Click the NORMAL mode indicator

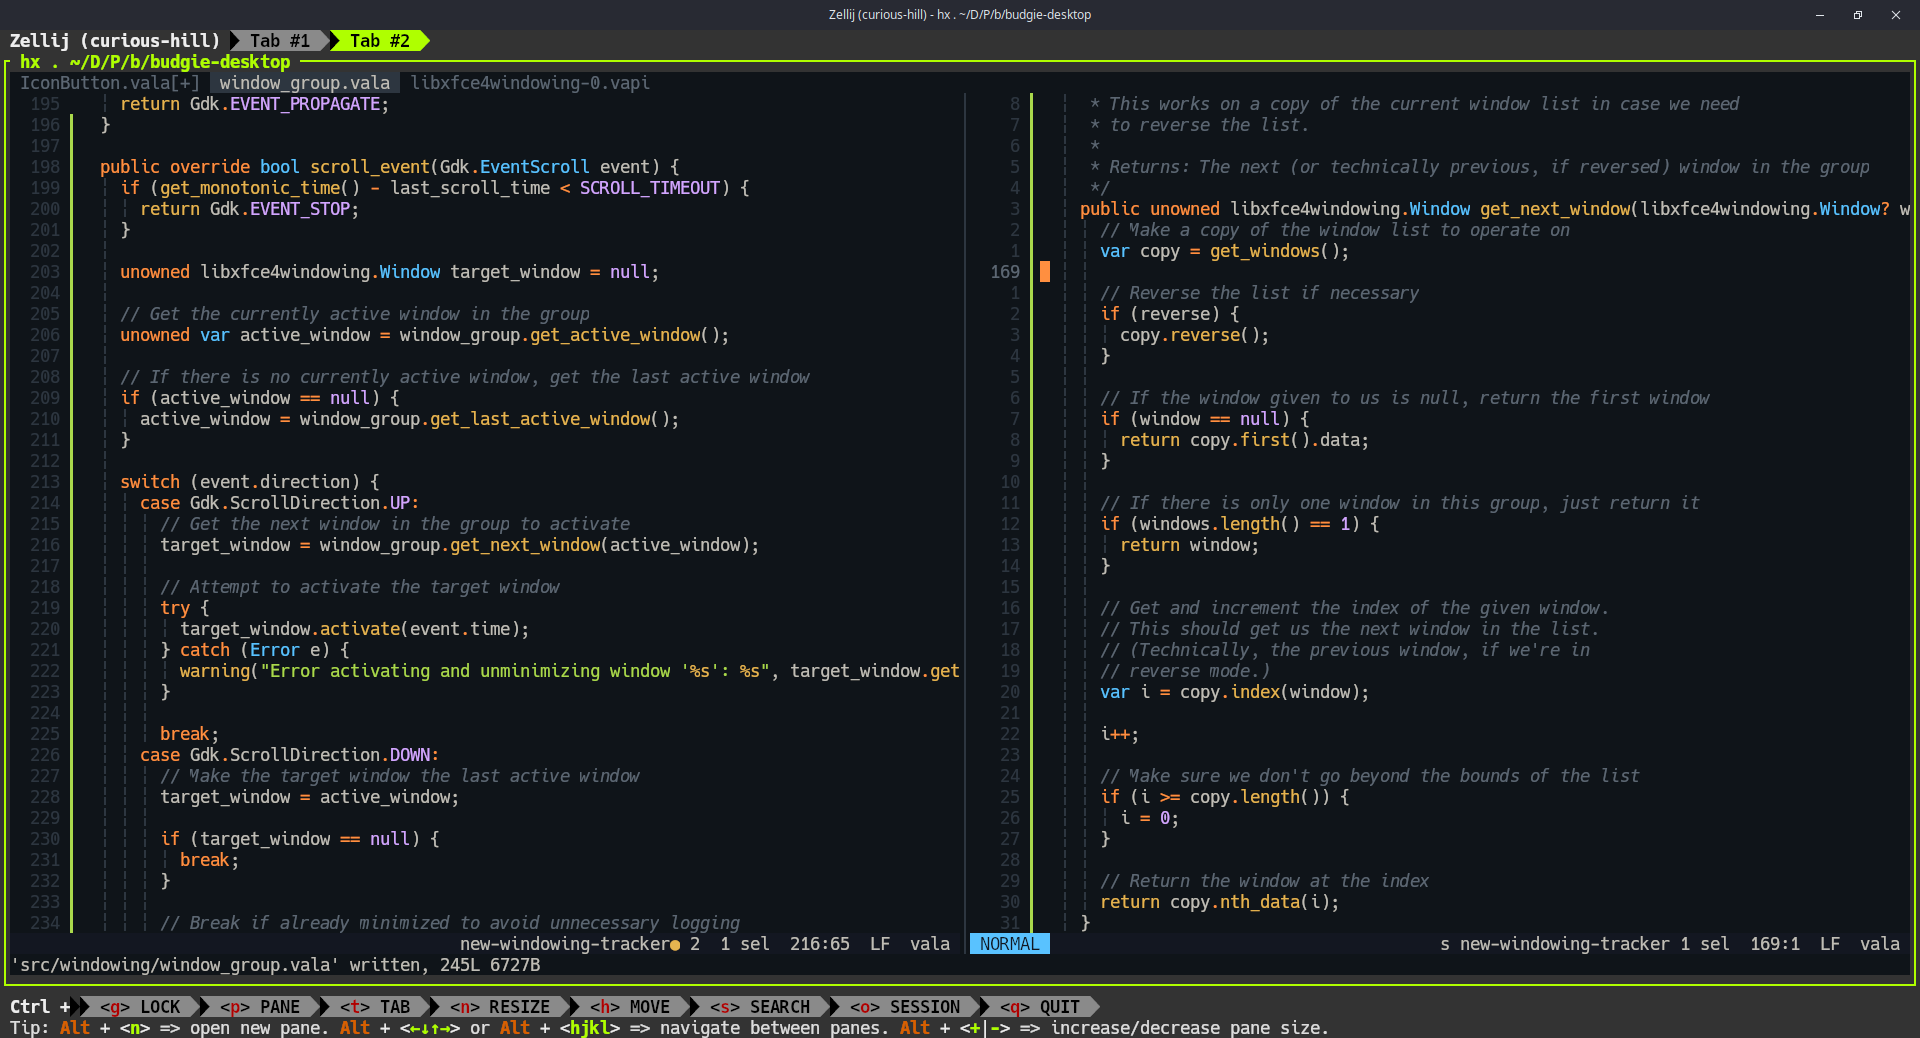coord(1009,944)
